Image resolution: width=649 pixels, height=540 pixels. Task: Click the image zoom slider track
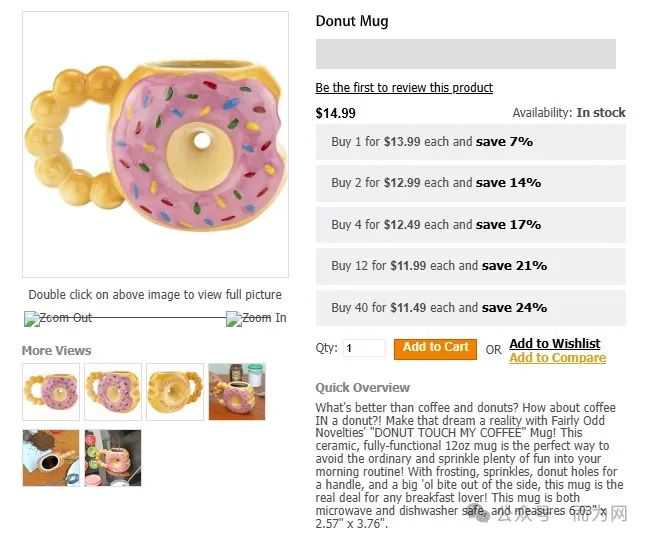coord(160,318)
